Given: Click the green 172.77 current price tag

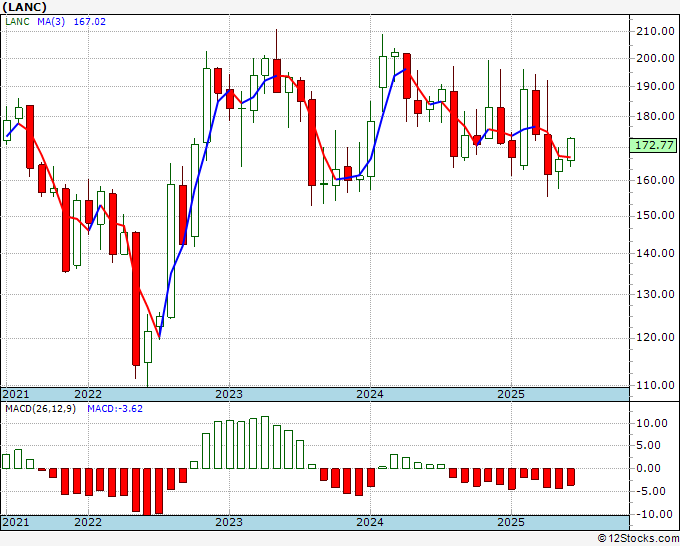Looking at the screenshot, I should 653,145.
